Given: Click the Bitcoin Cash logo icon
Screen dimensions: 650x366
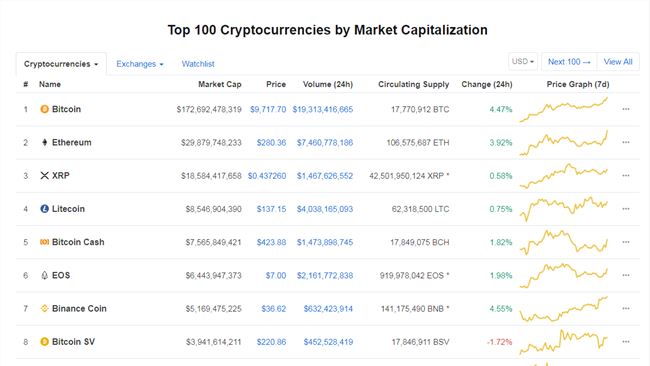Looking at the screenshot, I should click(x=44, y=242).
